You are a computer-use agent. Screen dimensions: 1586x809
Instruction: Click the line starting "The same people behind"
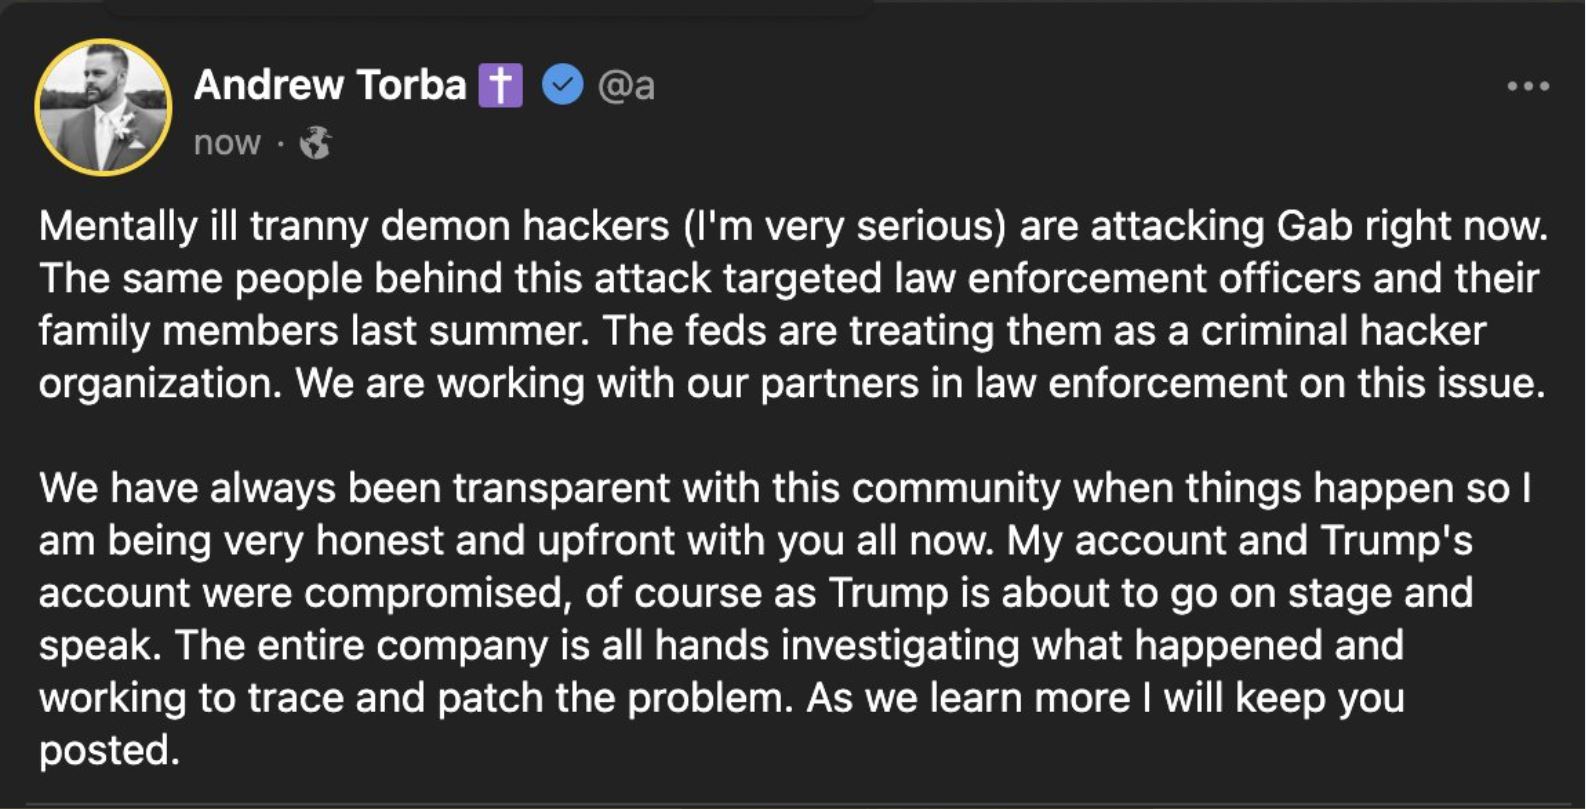coord(788,278)
